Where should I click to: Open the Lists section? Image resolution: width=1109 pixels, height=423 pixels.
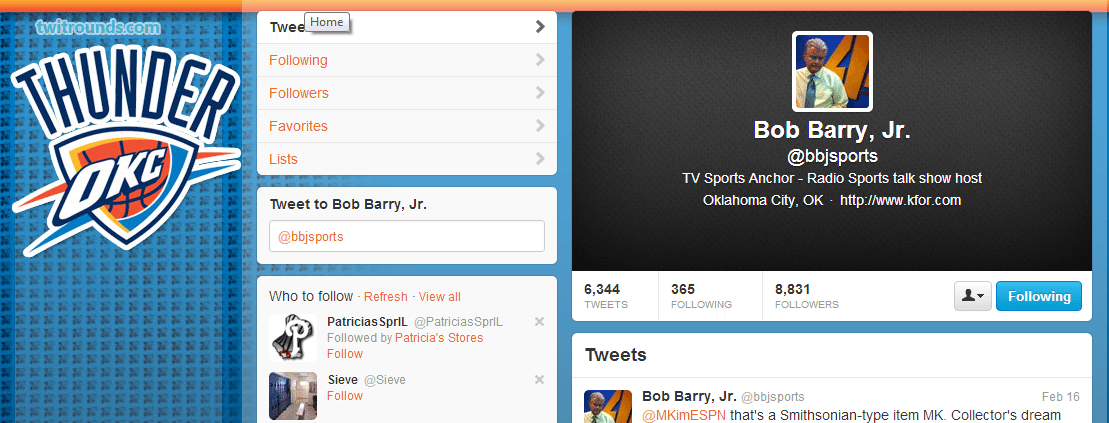[407, 159]
